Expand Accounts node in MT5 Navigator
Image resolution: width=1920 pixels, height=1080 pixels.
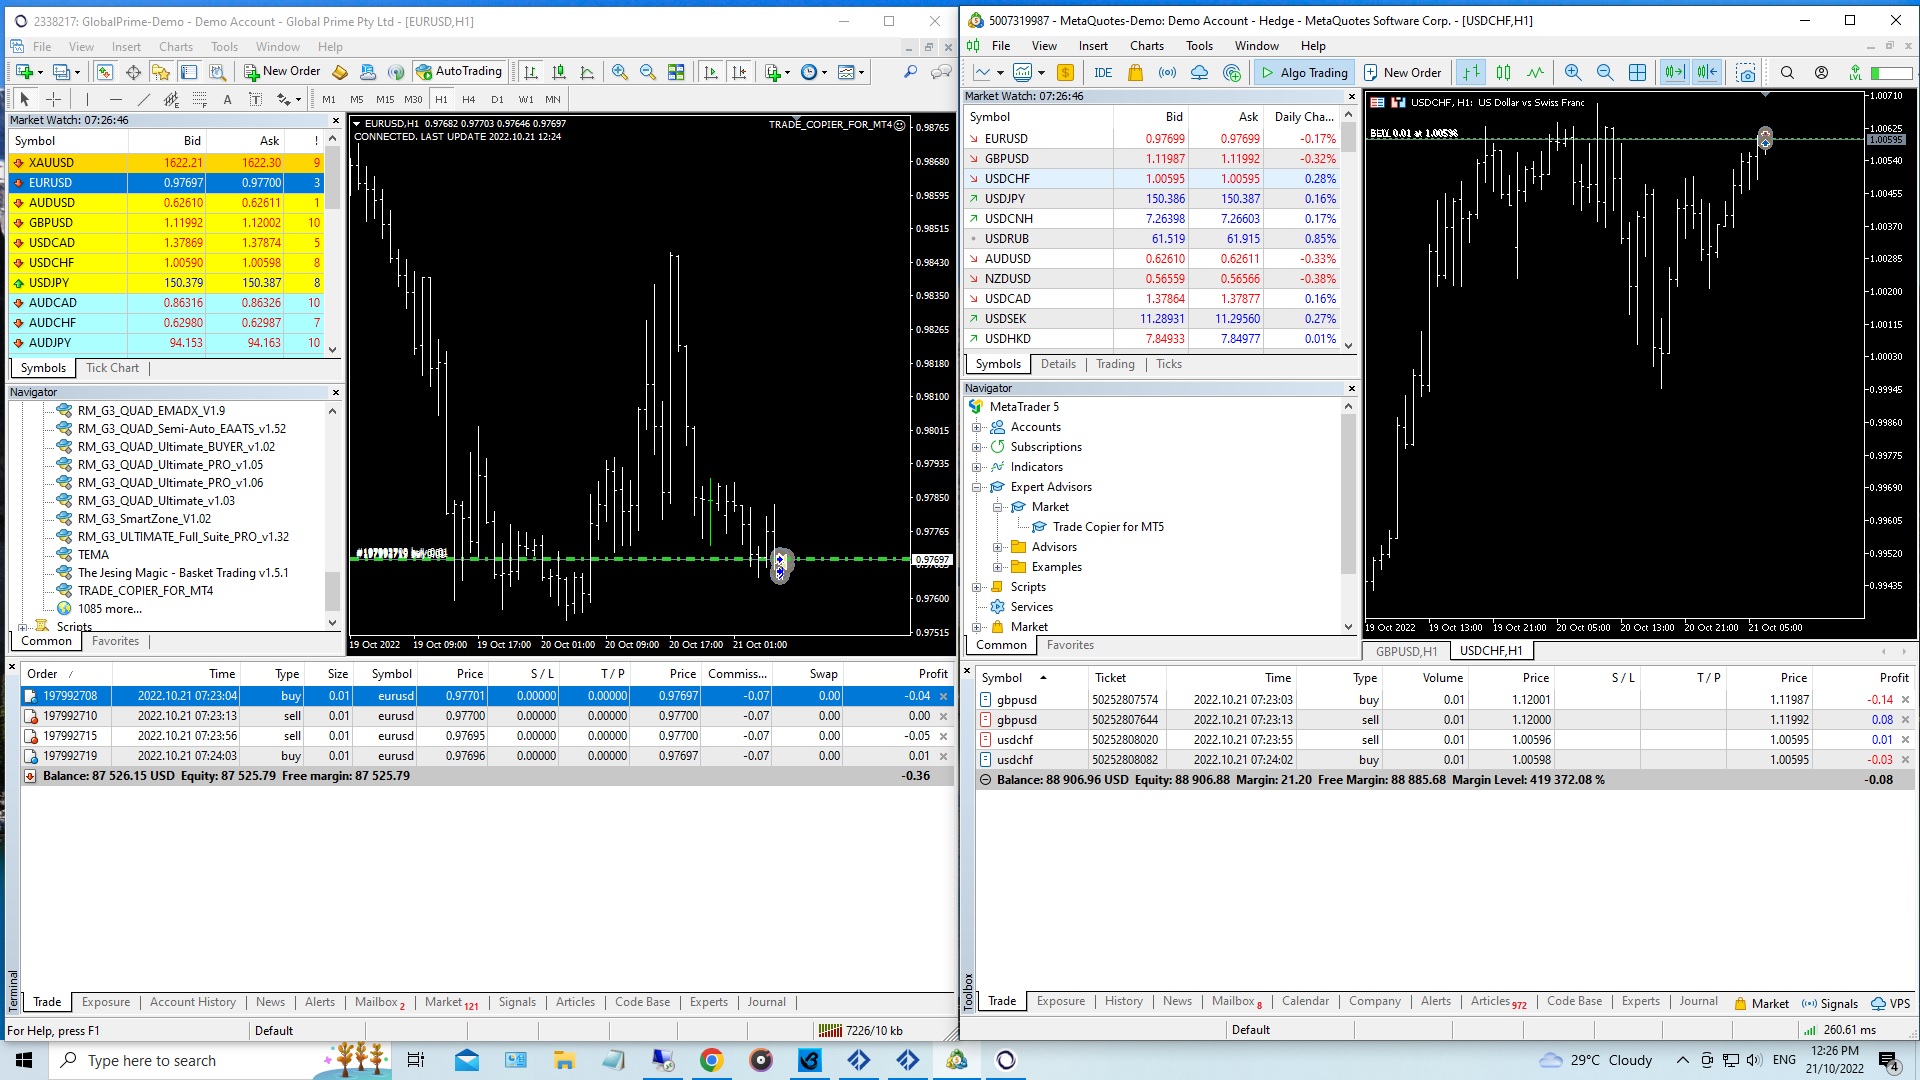977,427
